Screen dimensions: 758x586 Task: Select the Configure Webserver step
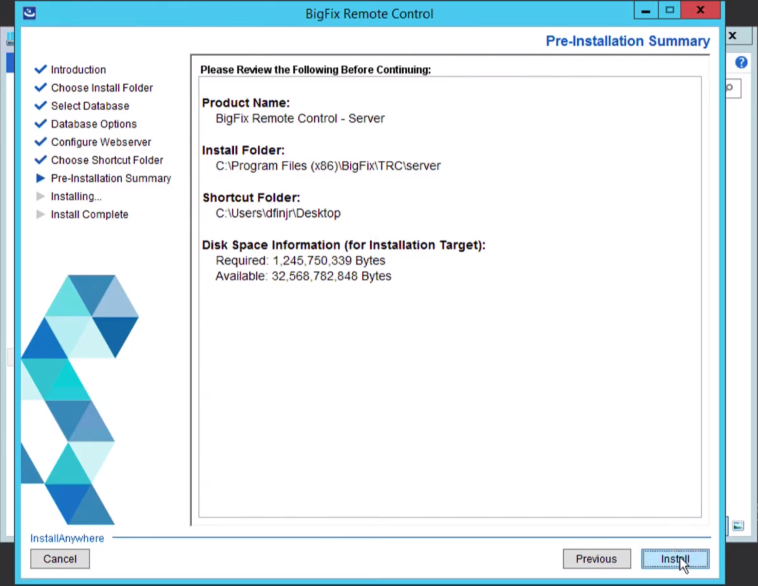101,142
